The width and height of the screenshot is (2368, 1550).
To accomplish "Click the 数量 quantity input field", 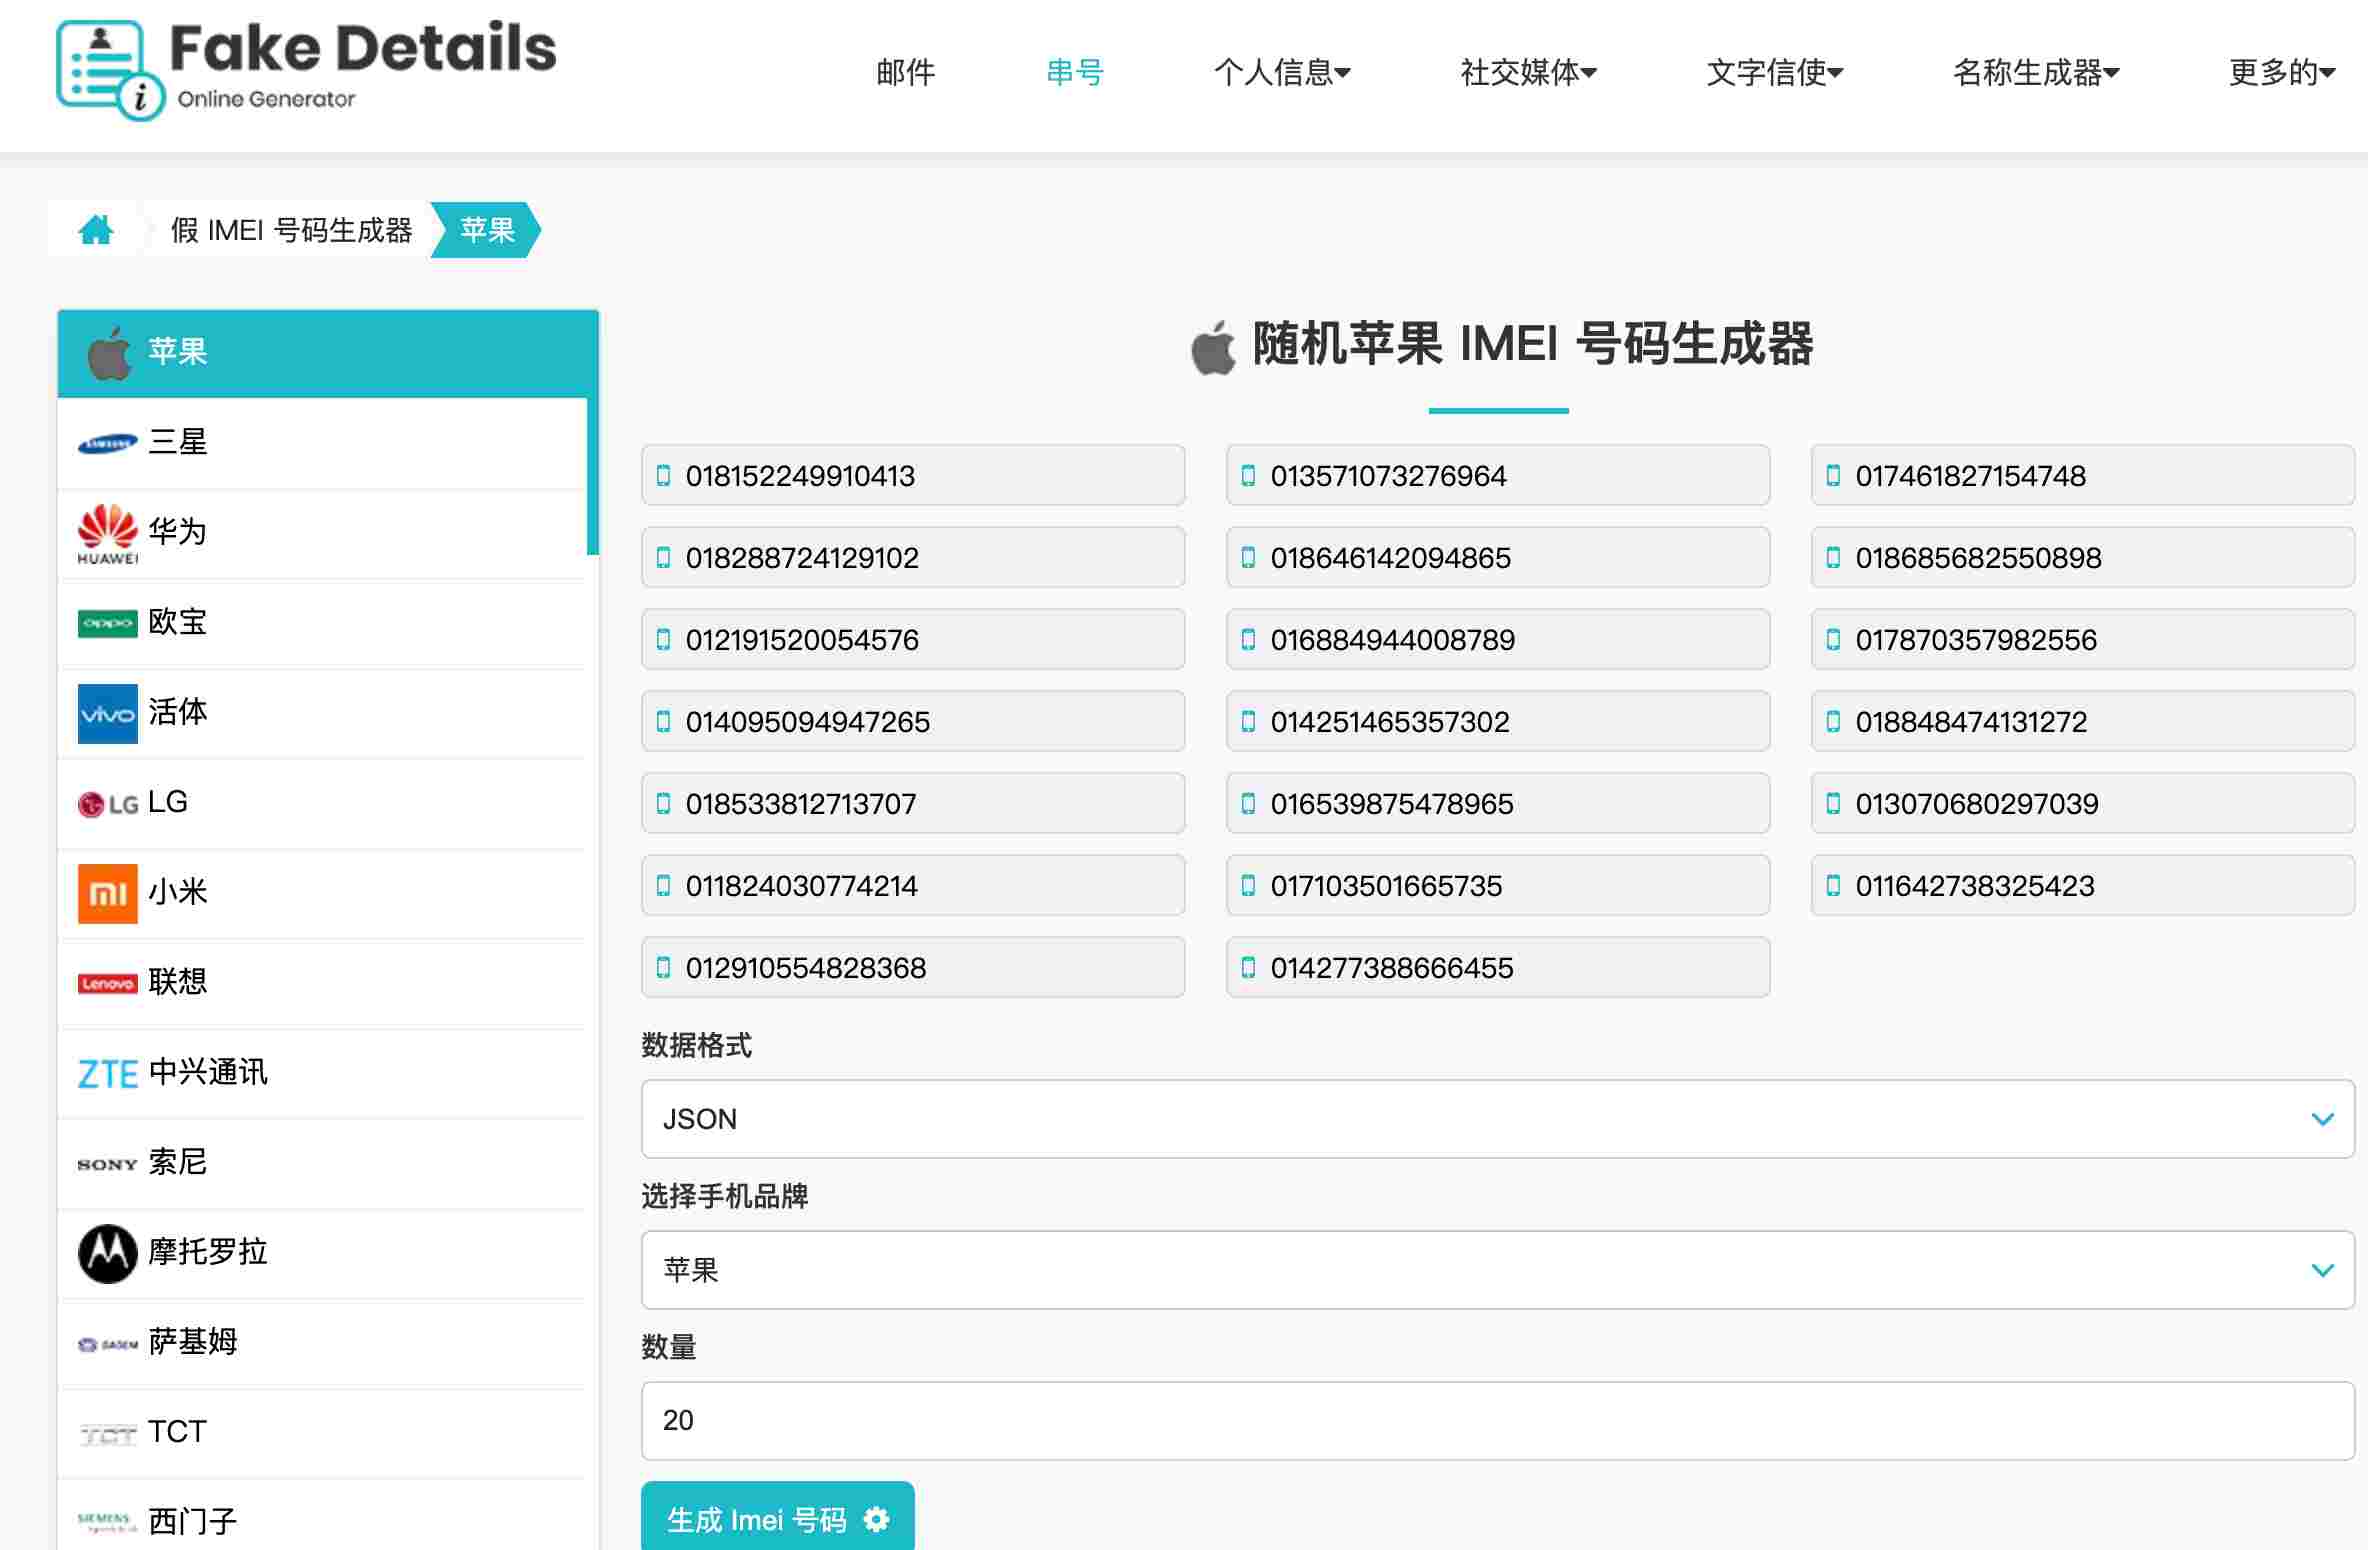I will click(1497, 1420).
